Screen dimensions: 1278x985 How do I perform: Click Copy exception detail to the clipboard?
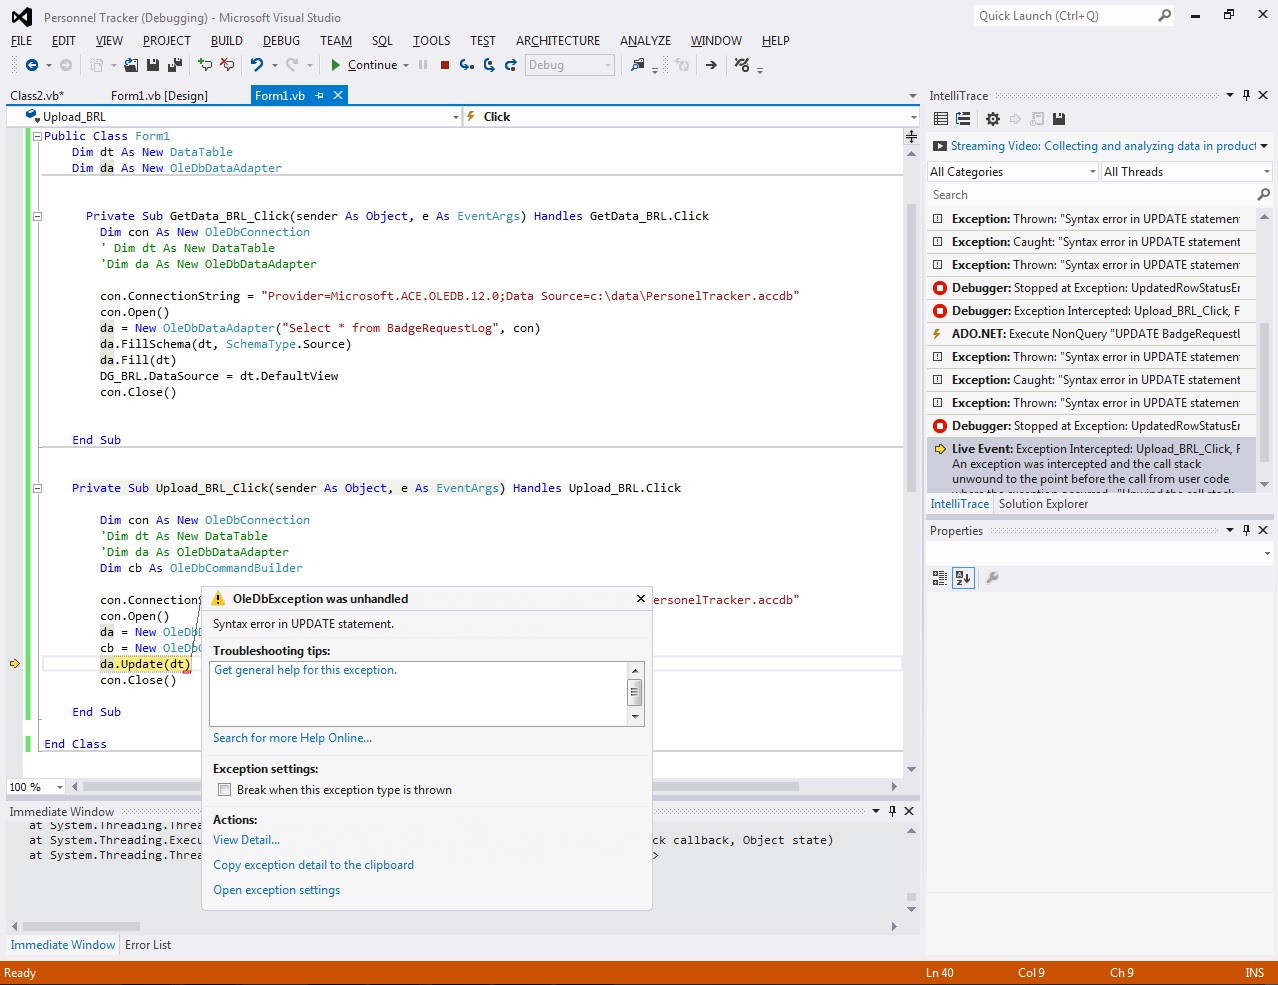pos(313,865)
